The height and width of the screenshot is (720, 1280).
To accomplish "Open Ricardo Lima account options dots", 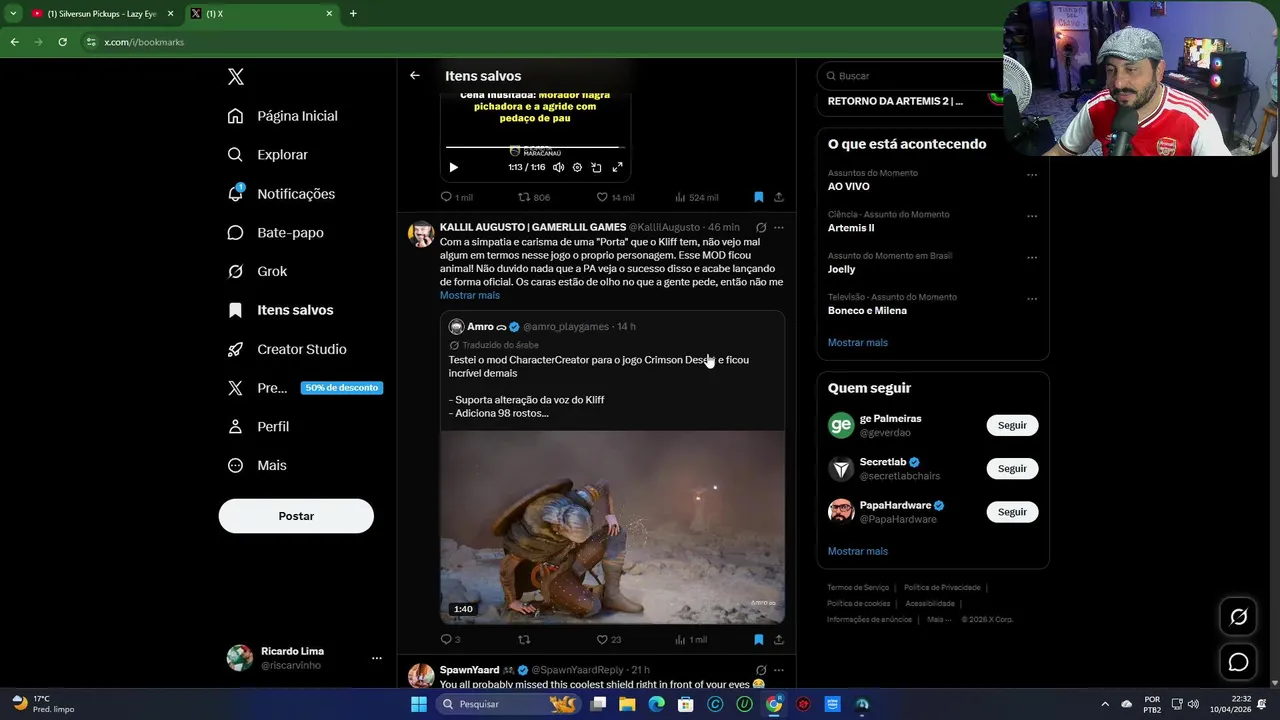I will (x=377, y=658).
